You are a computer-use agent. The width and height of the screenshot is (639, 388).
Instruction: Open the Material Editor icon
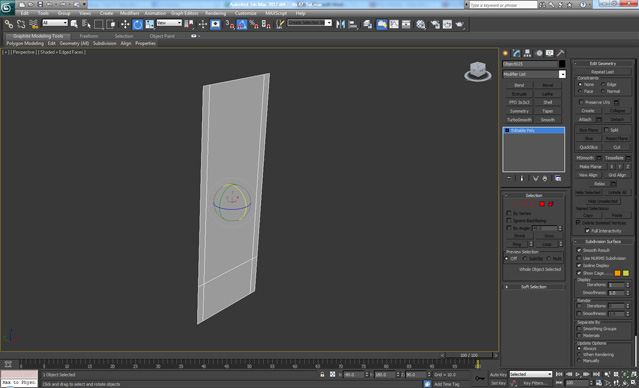pos(421,24)
